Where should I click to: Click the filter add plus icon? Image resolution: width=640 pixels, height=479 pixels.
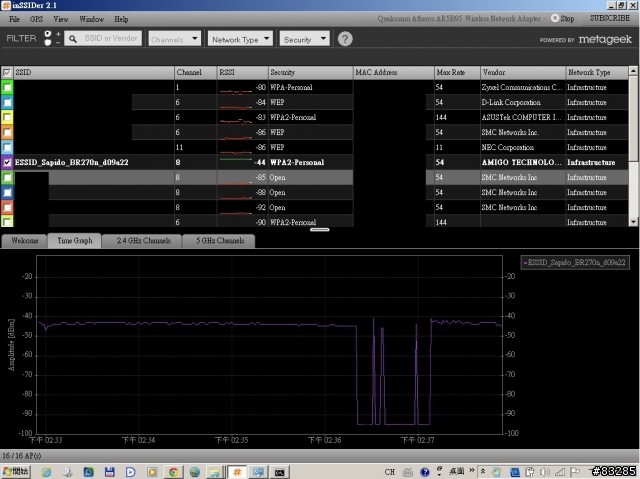pyautogui.click(x=58, y=34)
